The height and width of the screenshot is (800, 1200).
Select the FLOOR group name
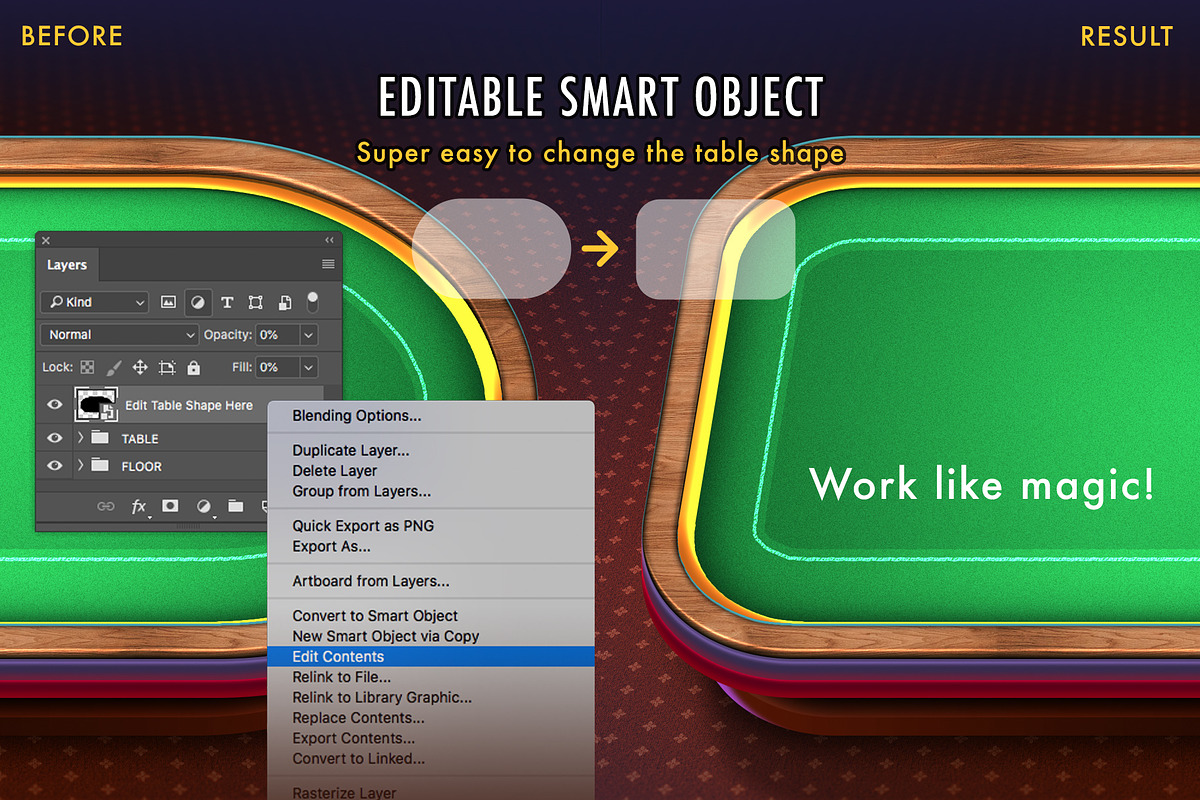(x=141, y=467)
